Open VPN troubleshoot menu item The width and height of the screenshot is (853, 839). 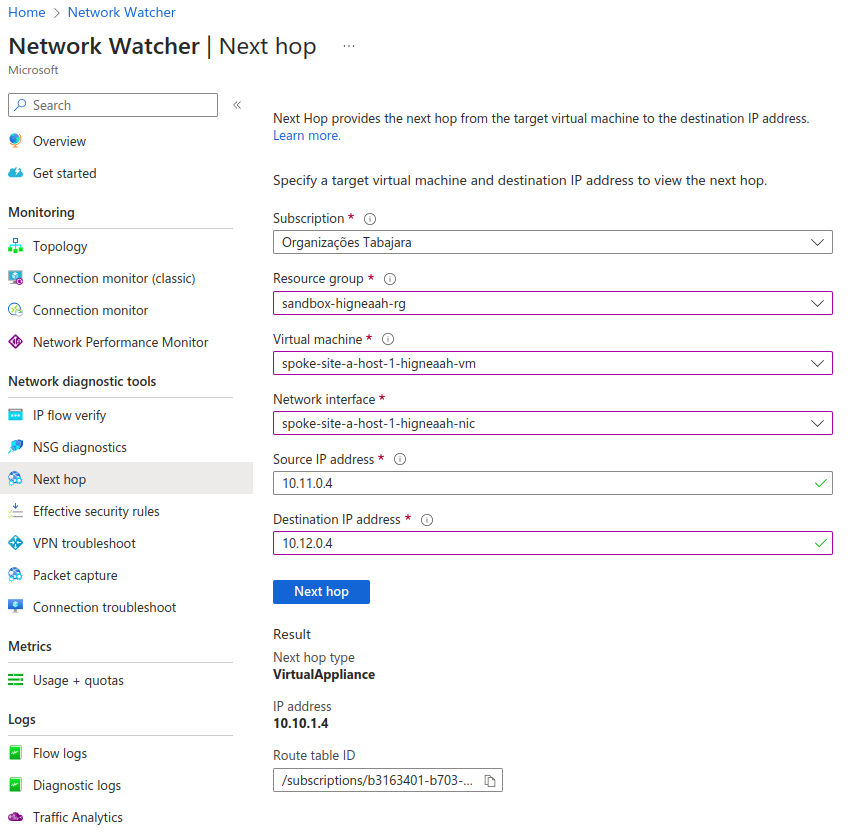pyautogui.click(x=84, y=543)
